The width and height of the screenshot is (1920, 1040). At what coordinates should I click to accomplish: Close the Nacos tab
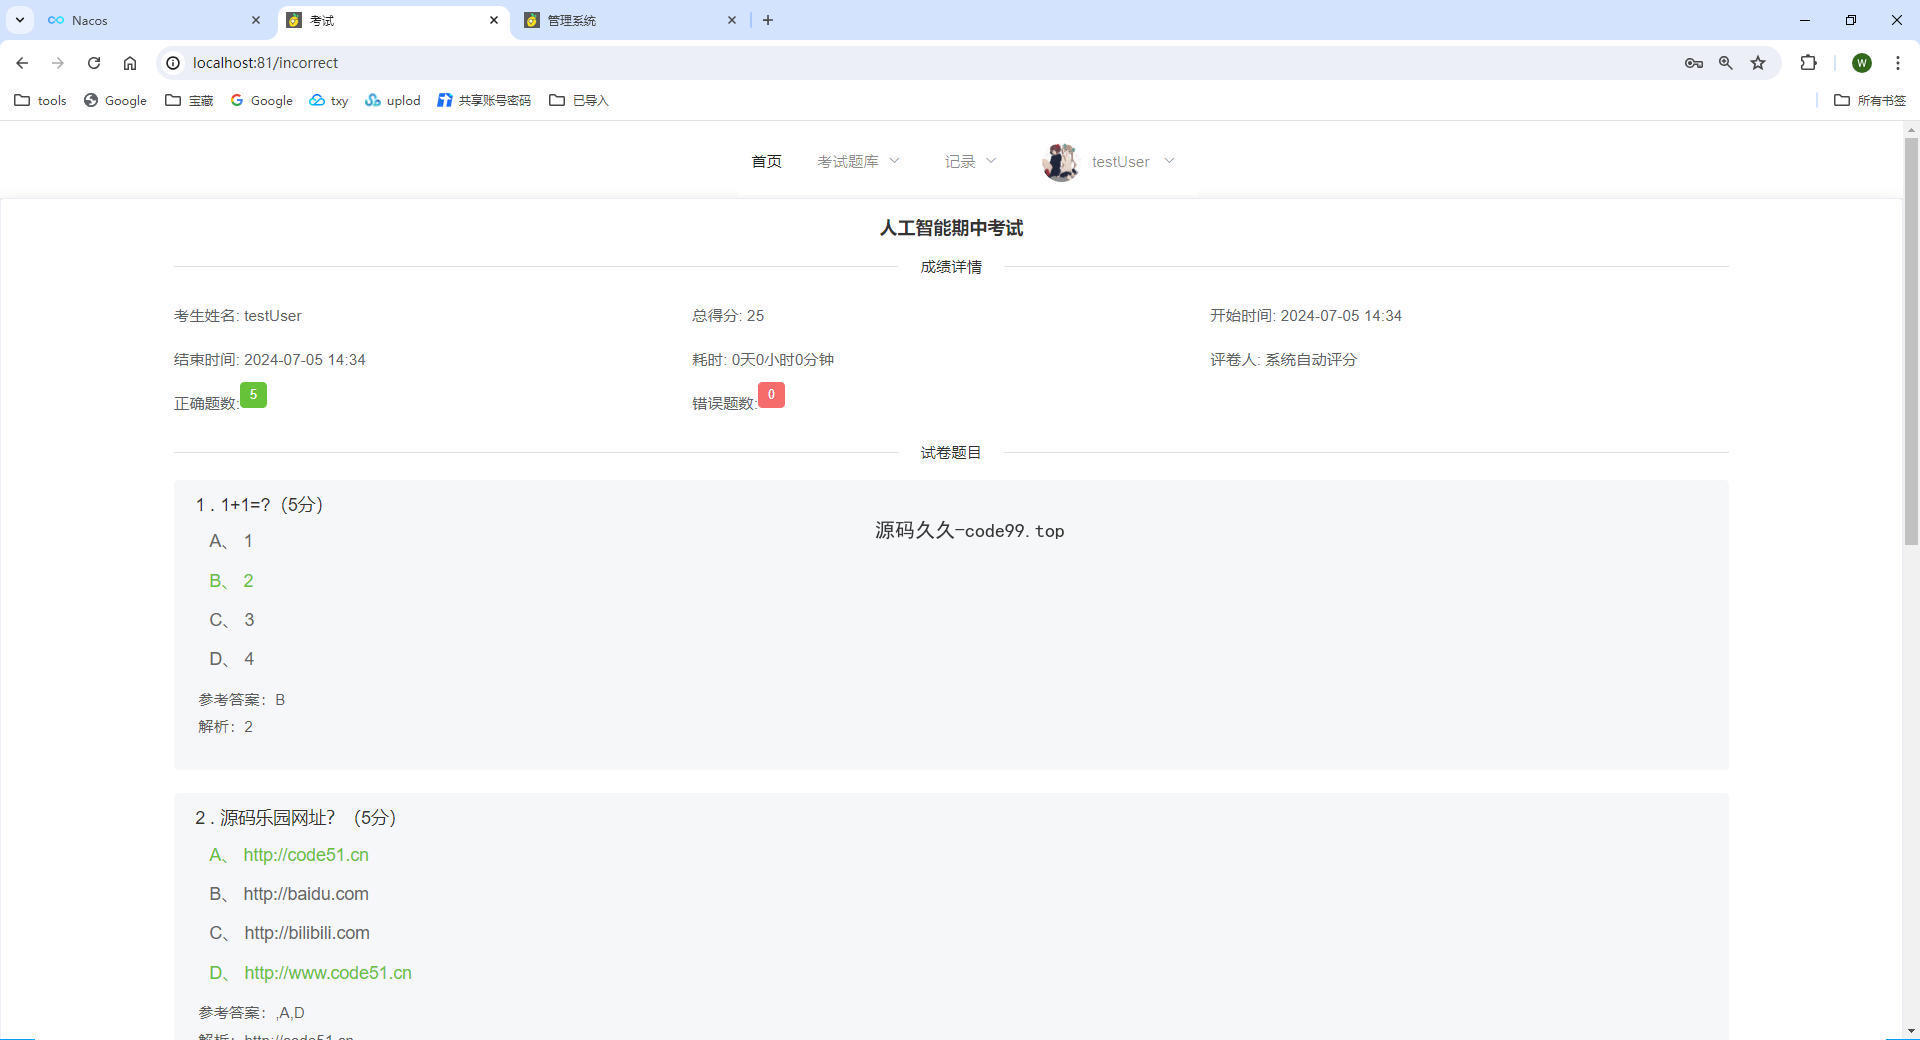pos(256,20)
